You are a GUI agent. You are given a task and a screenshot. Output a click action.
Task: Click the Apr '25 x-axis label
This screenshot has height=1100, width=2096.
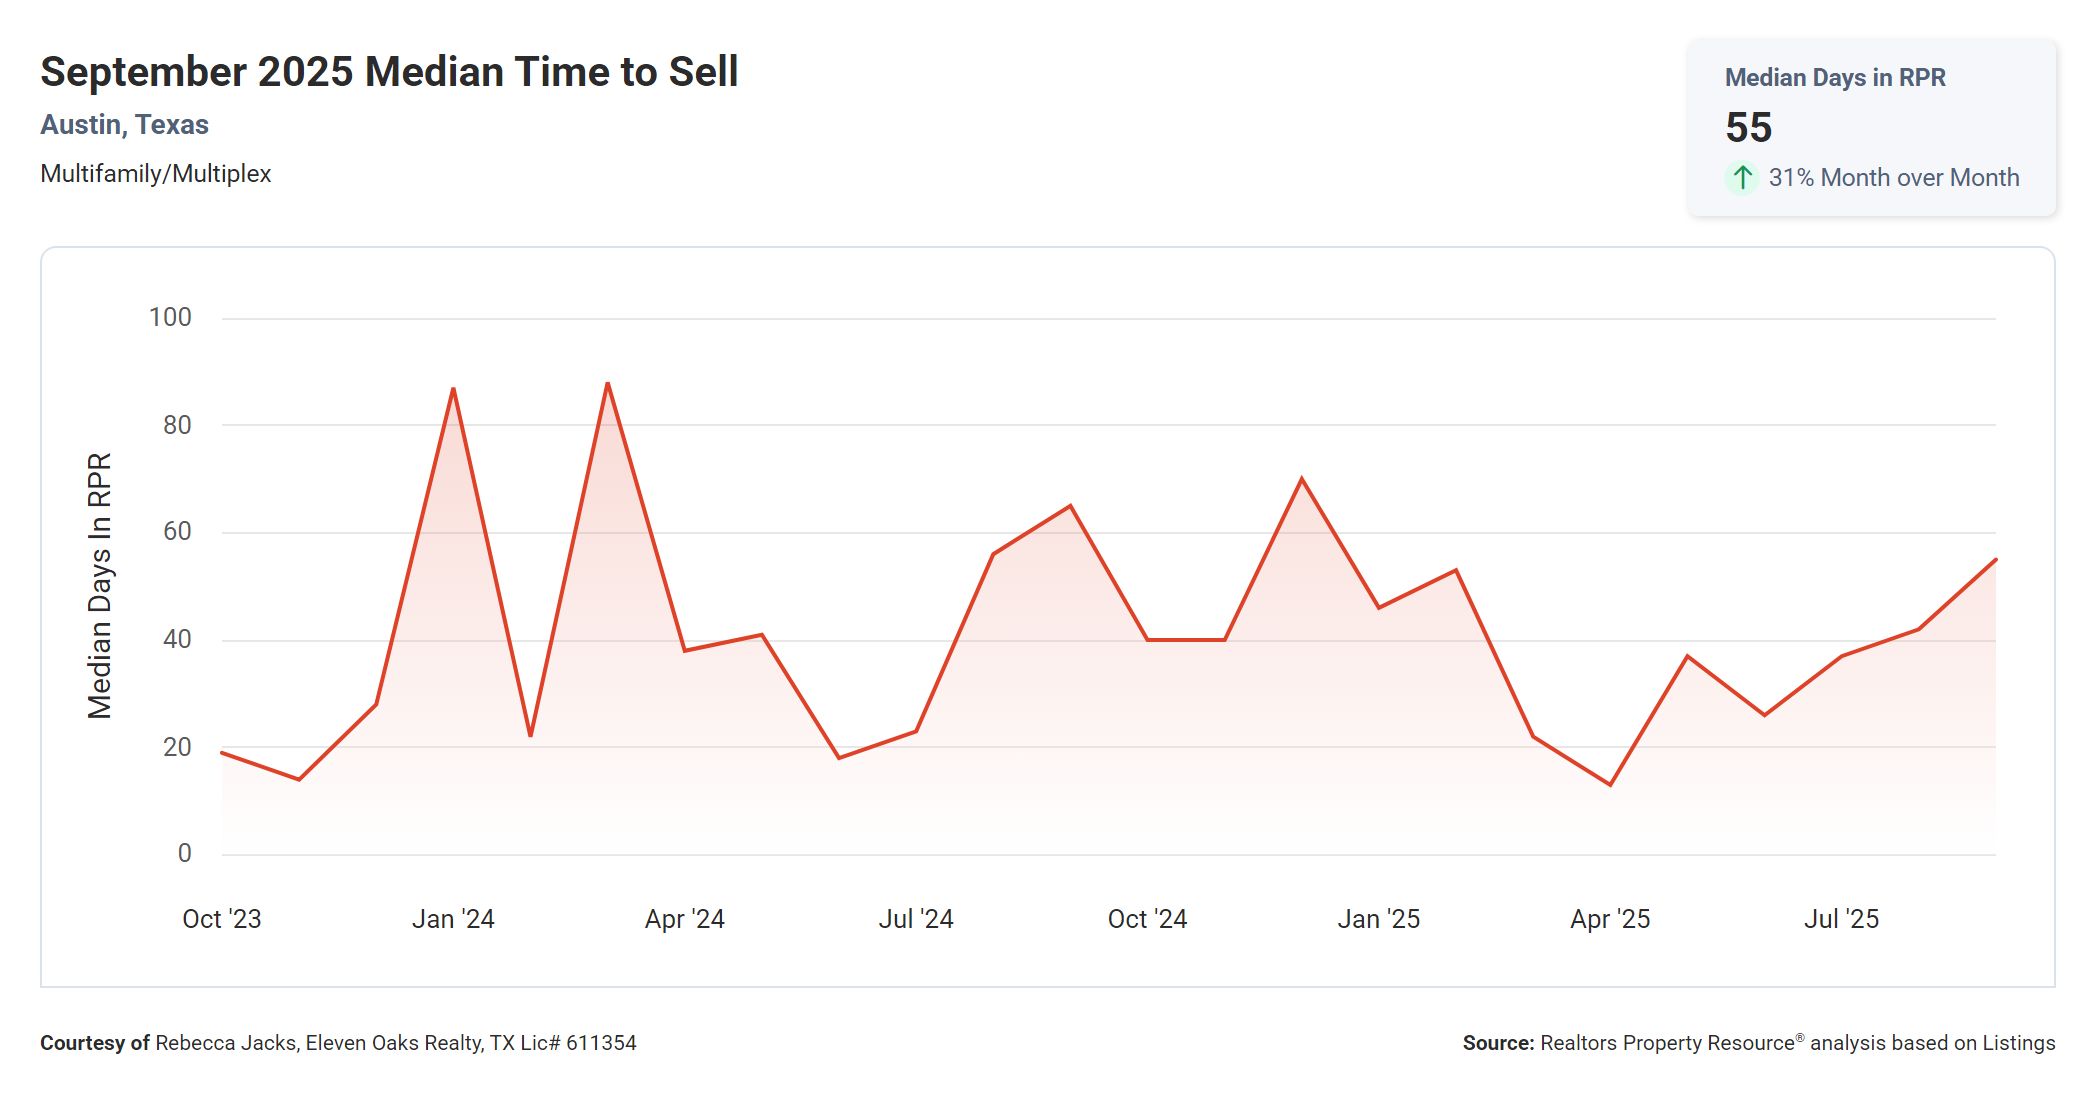(1610, 919)
